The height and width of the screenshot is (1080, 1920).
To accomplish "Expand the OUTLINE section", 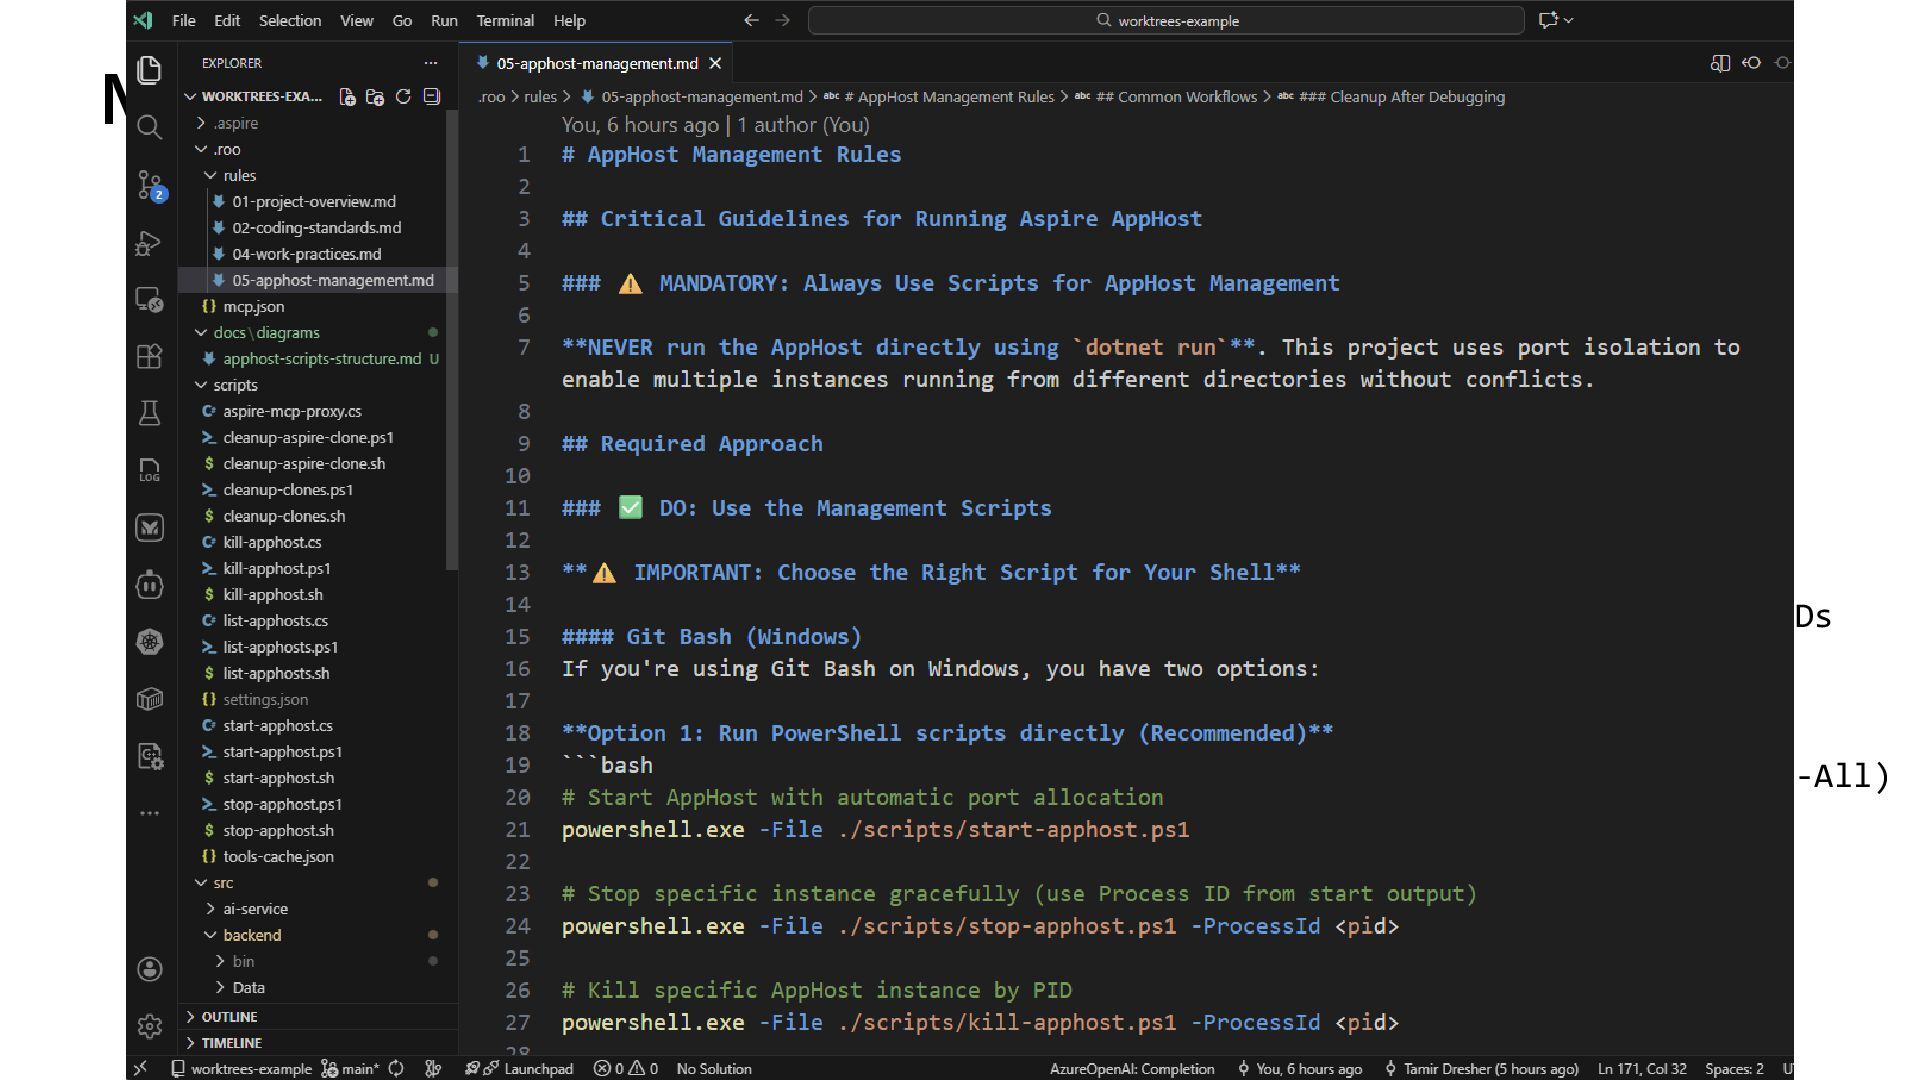I will click(x=229, y=1017).
